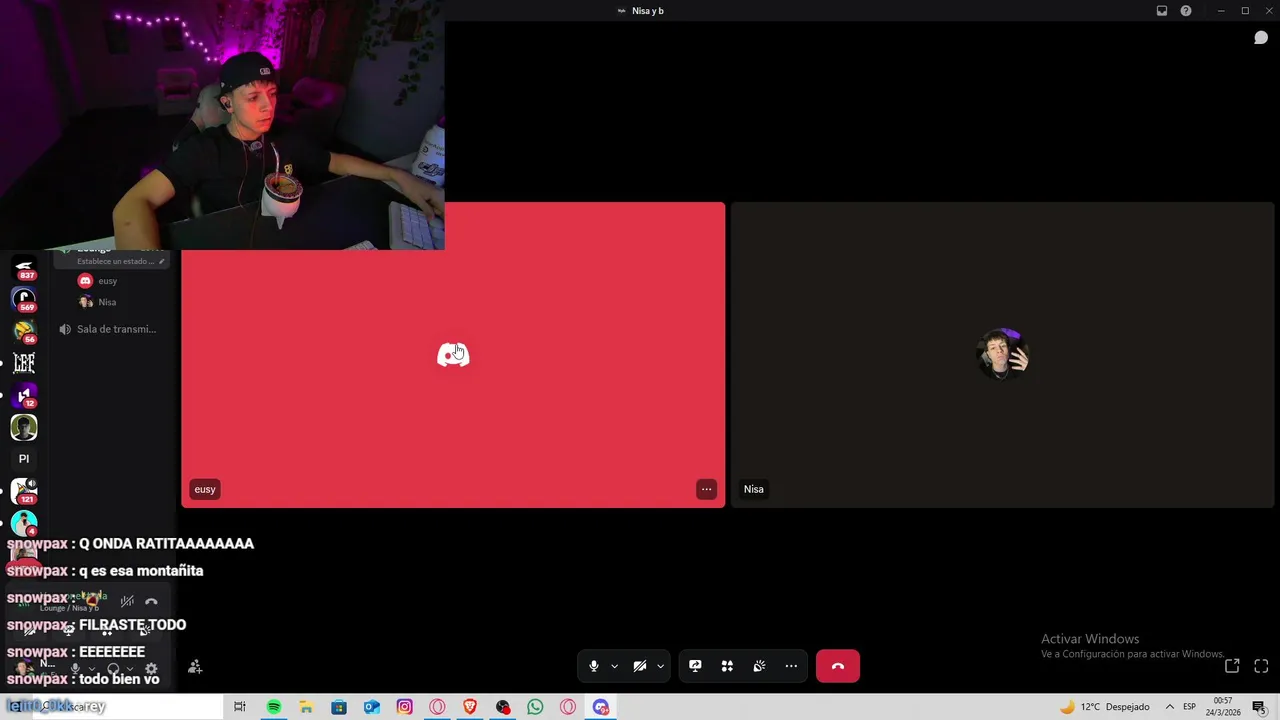Open WhatsApp from the taskbar
Viewport: 1280px width, 720px height.
535,707
